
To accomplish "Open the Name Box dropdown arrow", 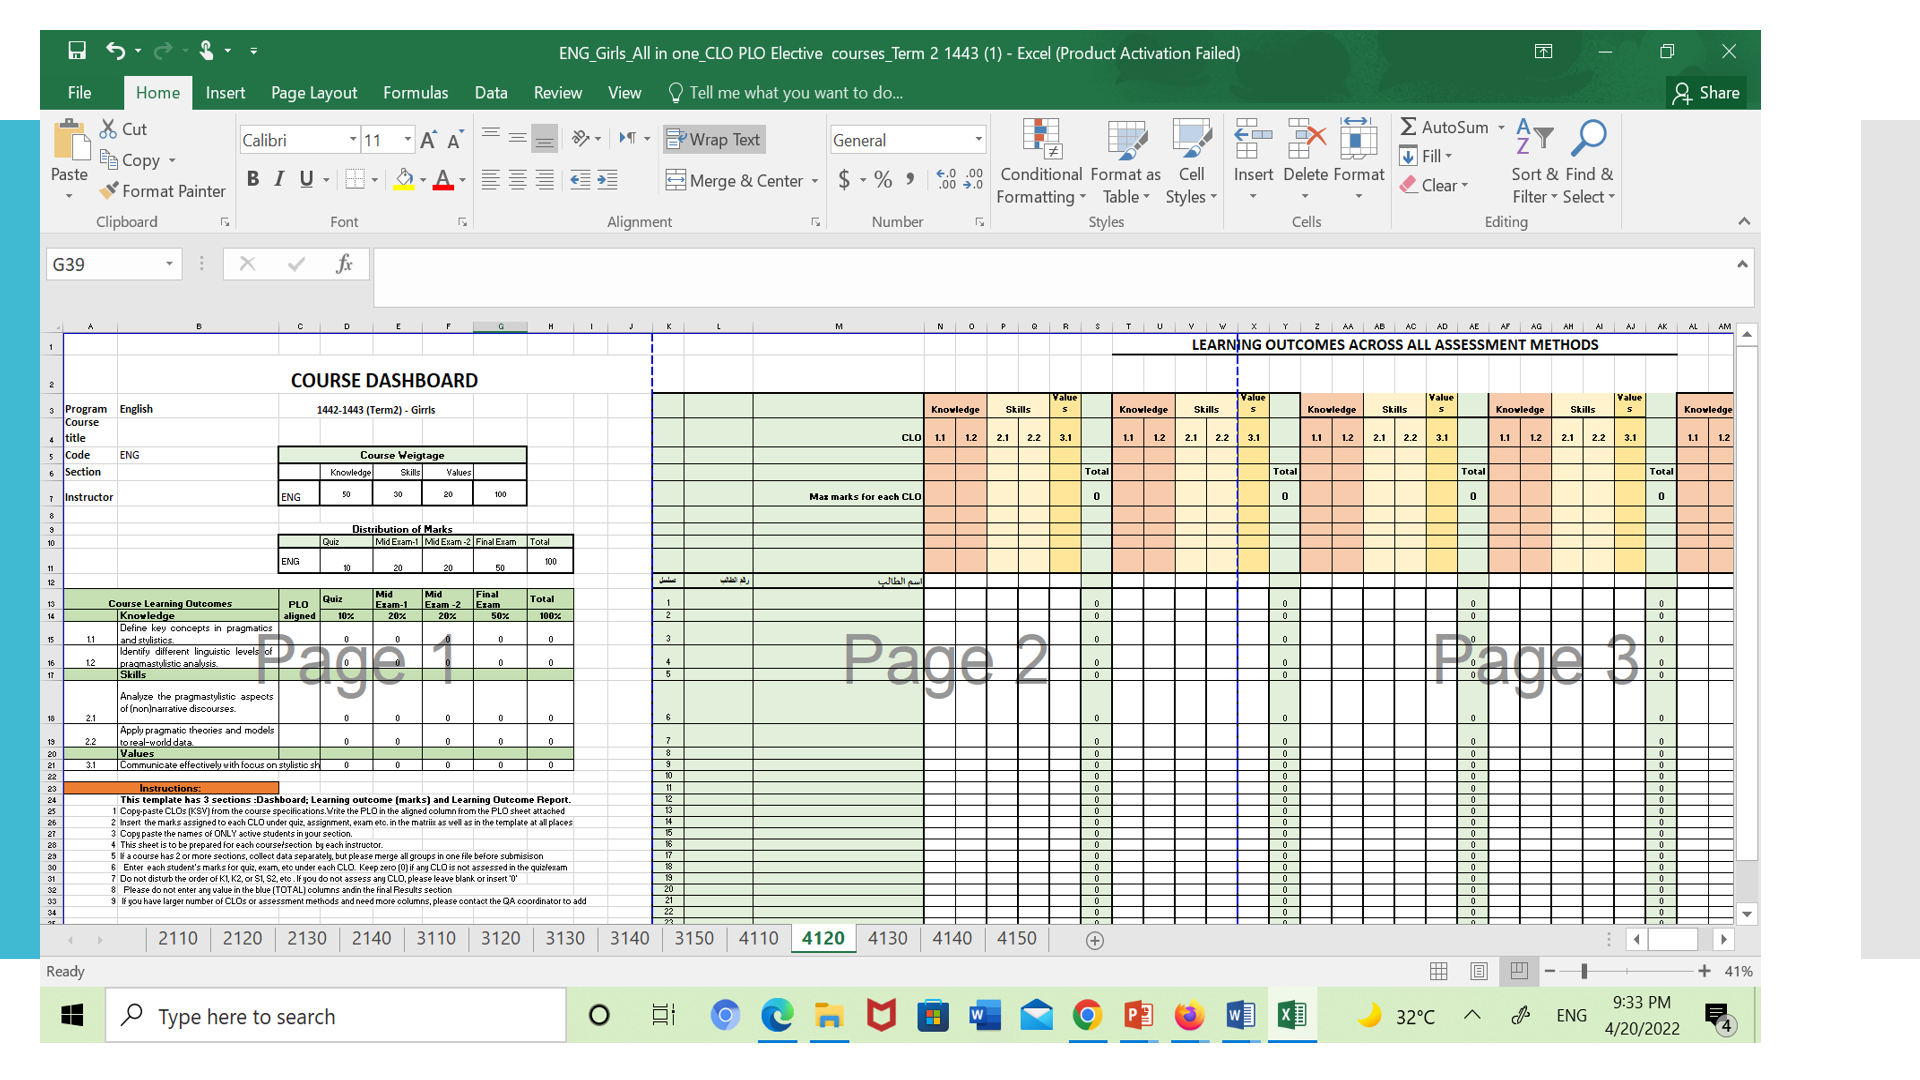I will (x=169, y=264).
